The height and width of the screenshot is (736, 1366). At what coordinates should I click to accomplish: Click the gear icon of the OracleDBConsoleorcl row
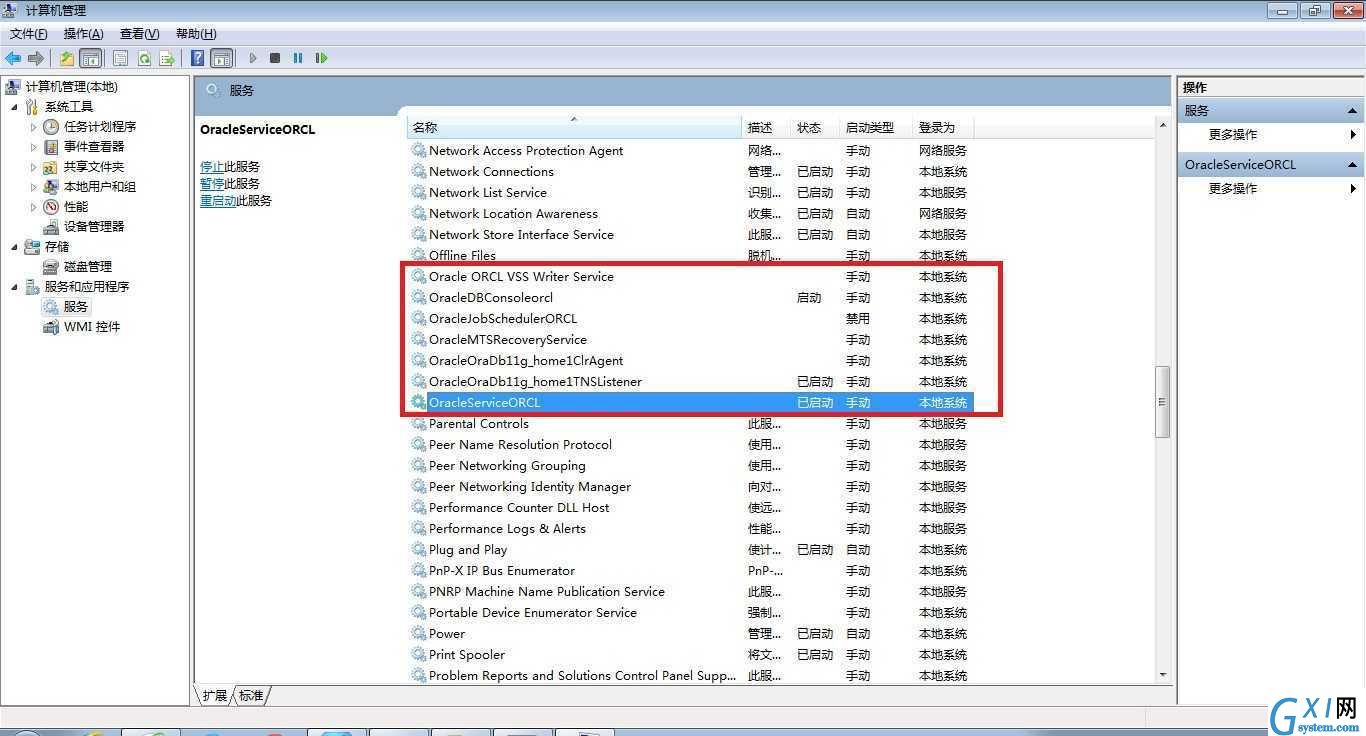point(419,297)
